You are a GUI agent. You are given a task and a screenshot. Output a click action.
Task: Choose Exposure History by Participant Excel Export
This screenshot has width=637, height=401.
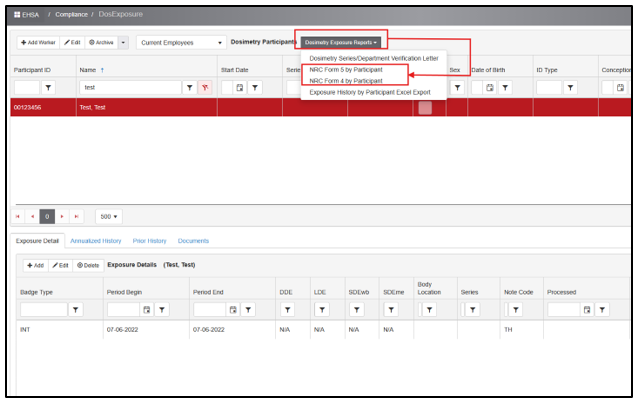[369, 92]
